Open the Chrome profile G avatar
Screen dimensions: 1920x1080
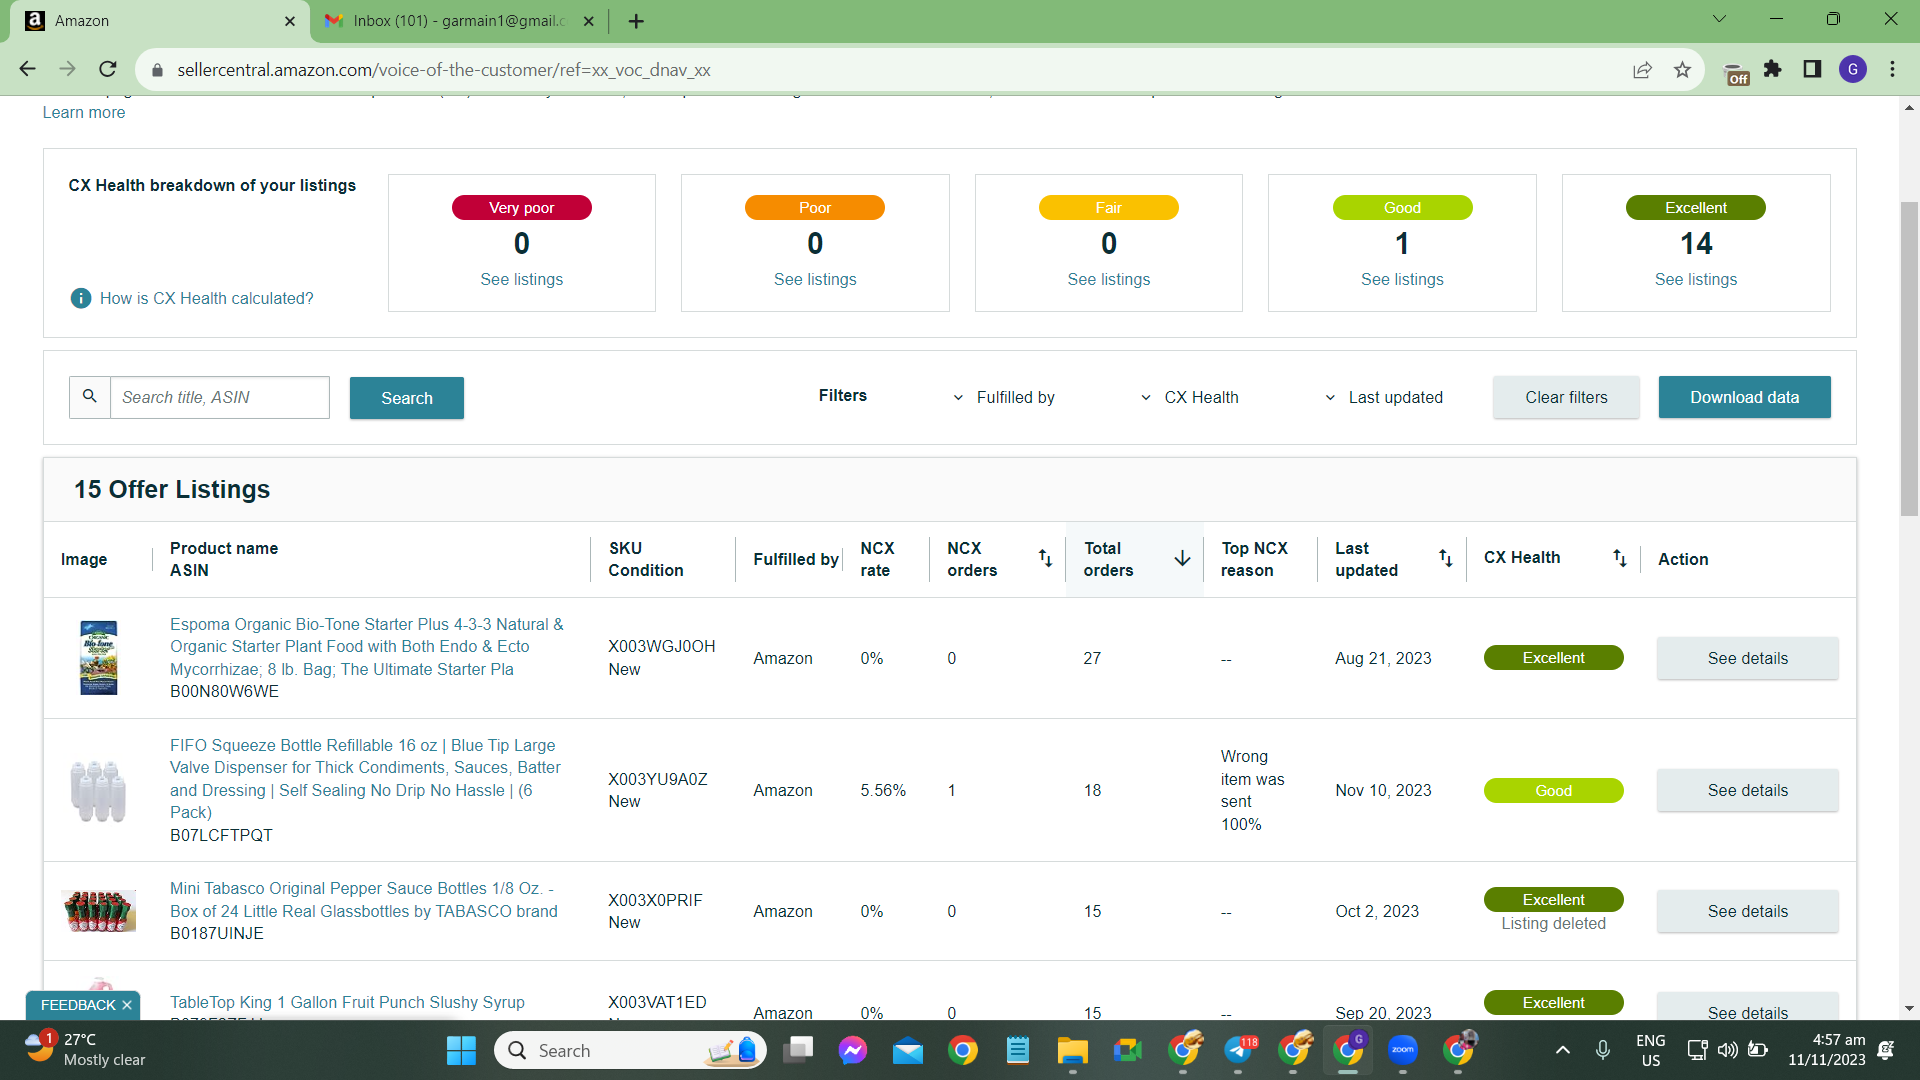[1853, 69]
